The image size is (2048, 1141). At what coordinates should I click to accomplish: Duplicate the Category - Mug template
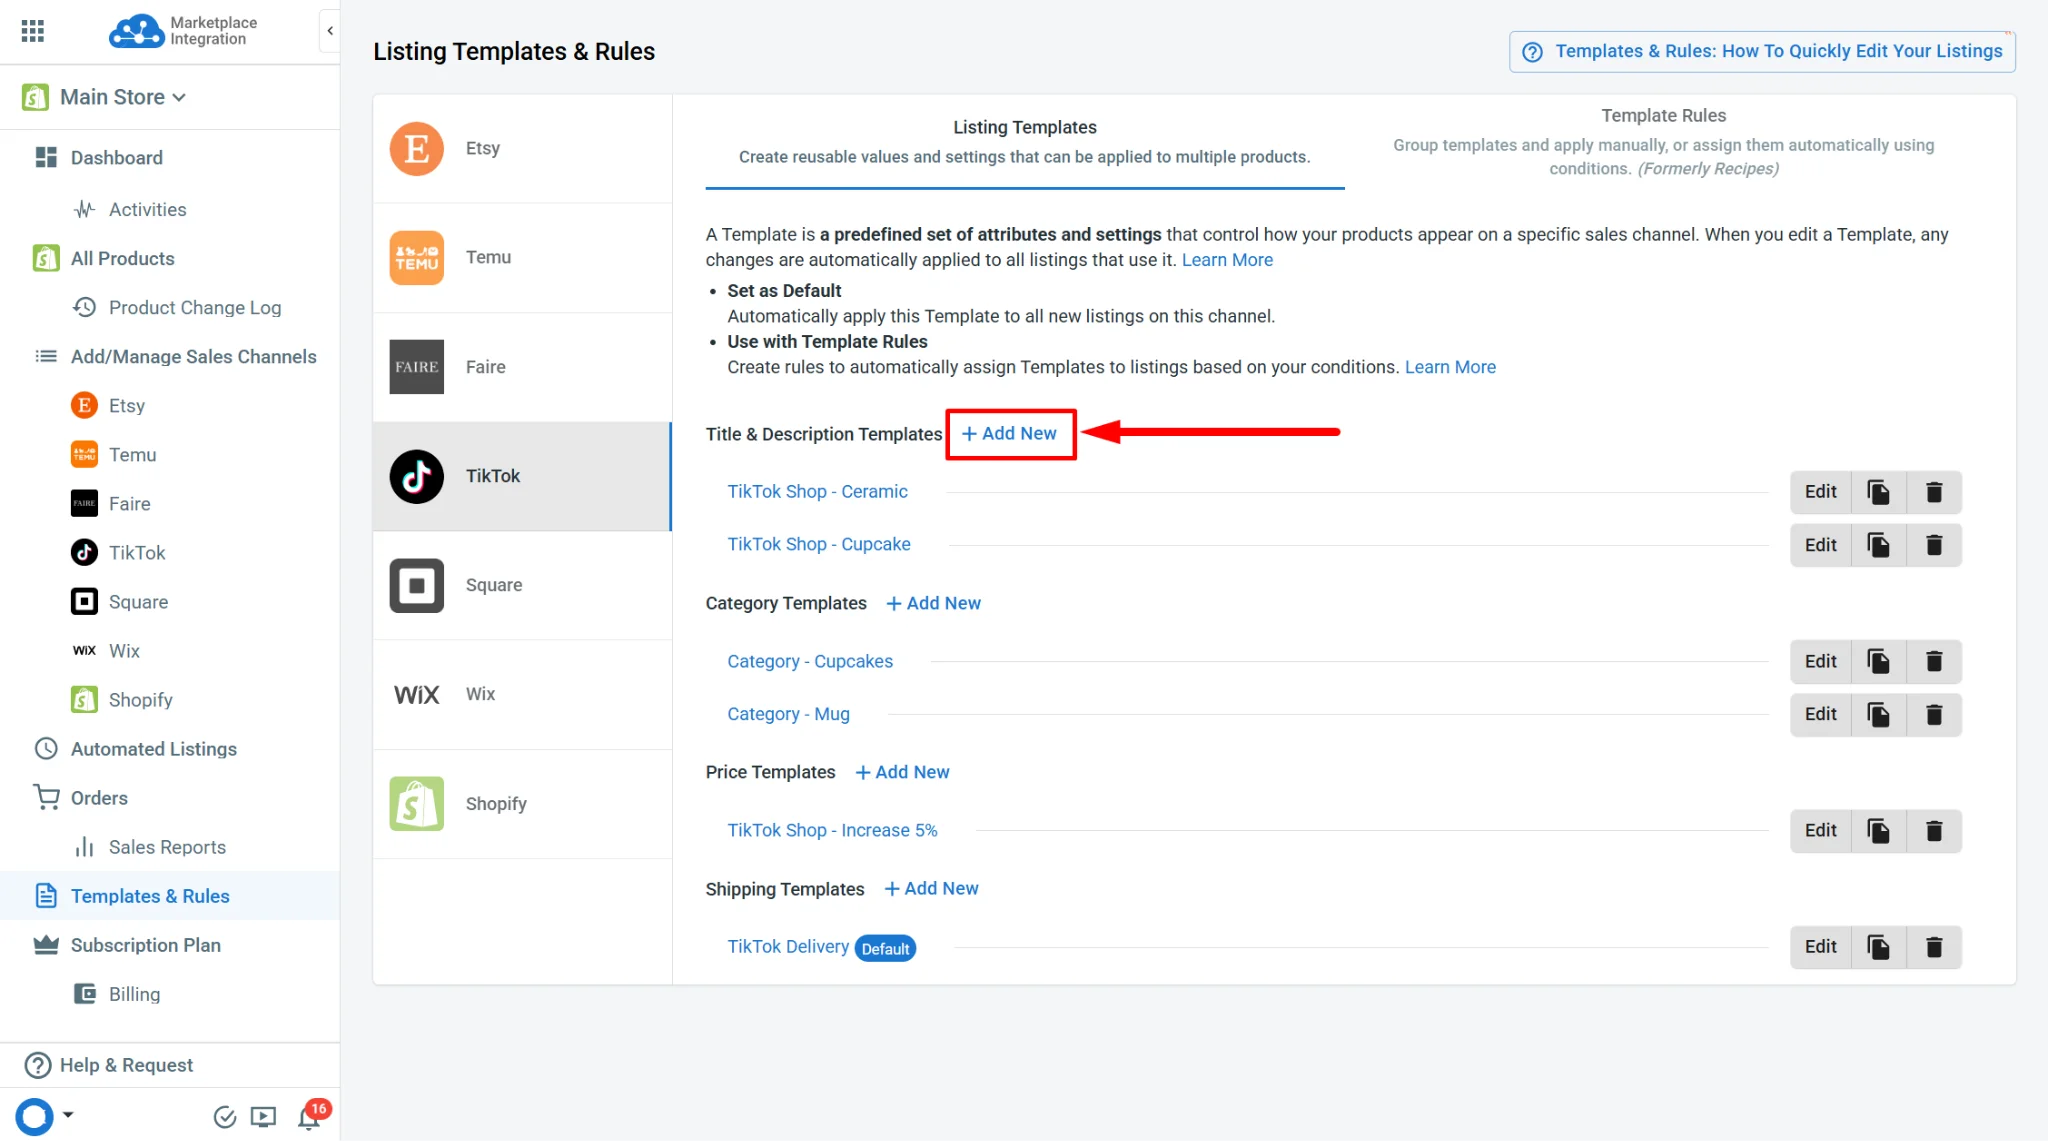coord(1878,715)
